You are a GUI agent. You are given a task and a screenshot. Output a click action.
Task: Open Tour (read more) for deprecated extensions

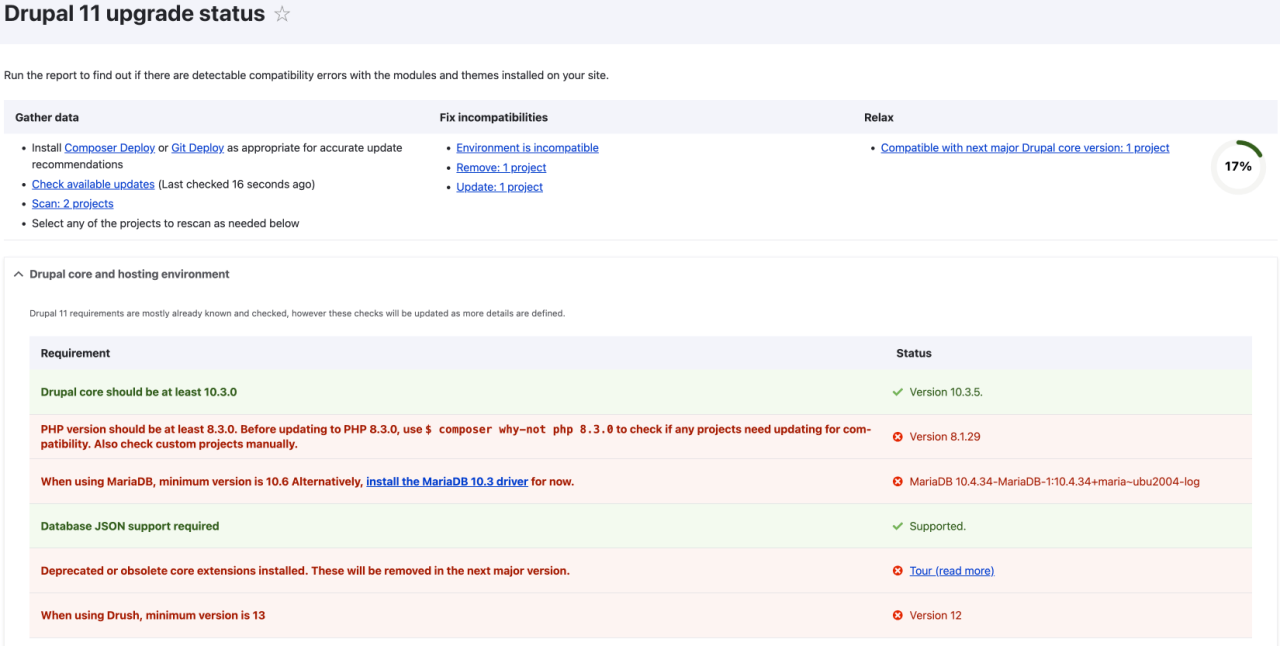951,570
